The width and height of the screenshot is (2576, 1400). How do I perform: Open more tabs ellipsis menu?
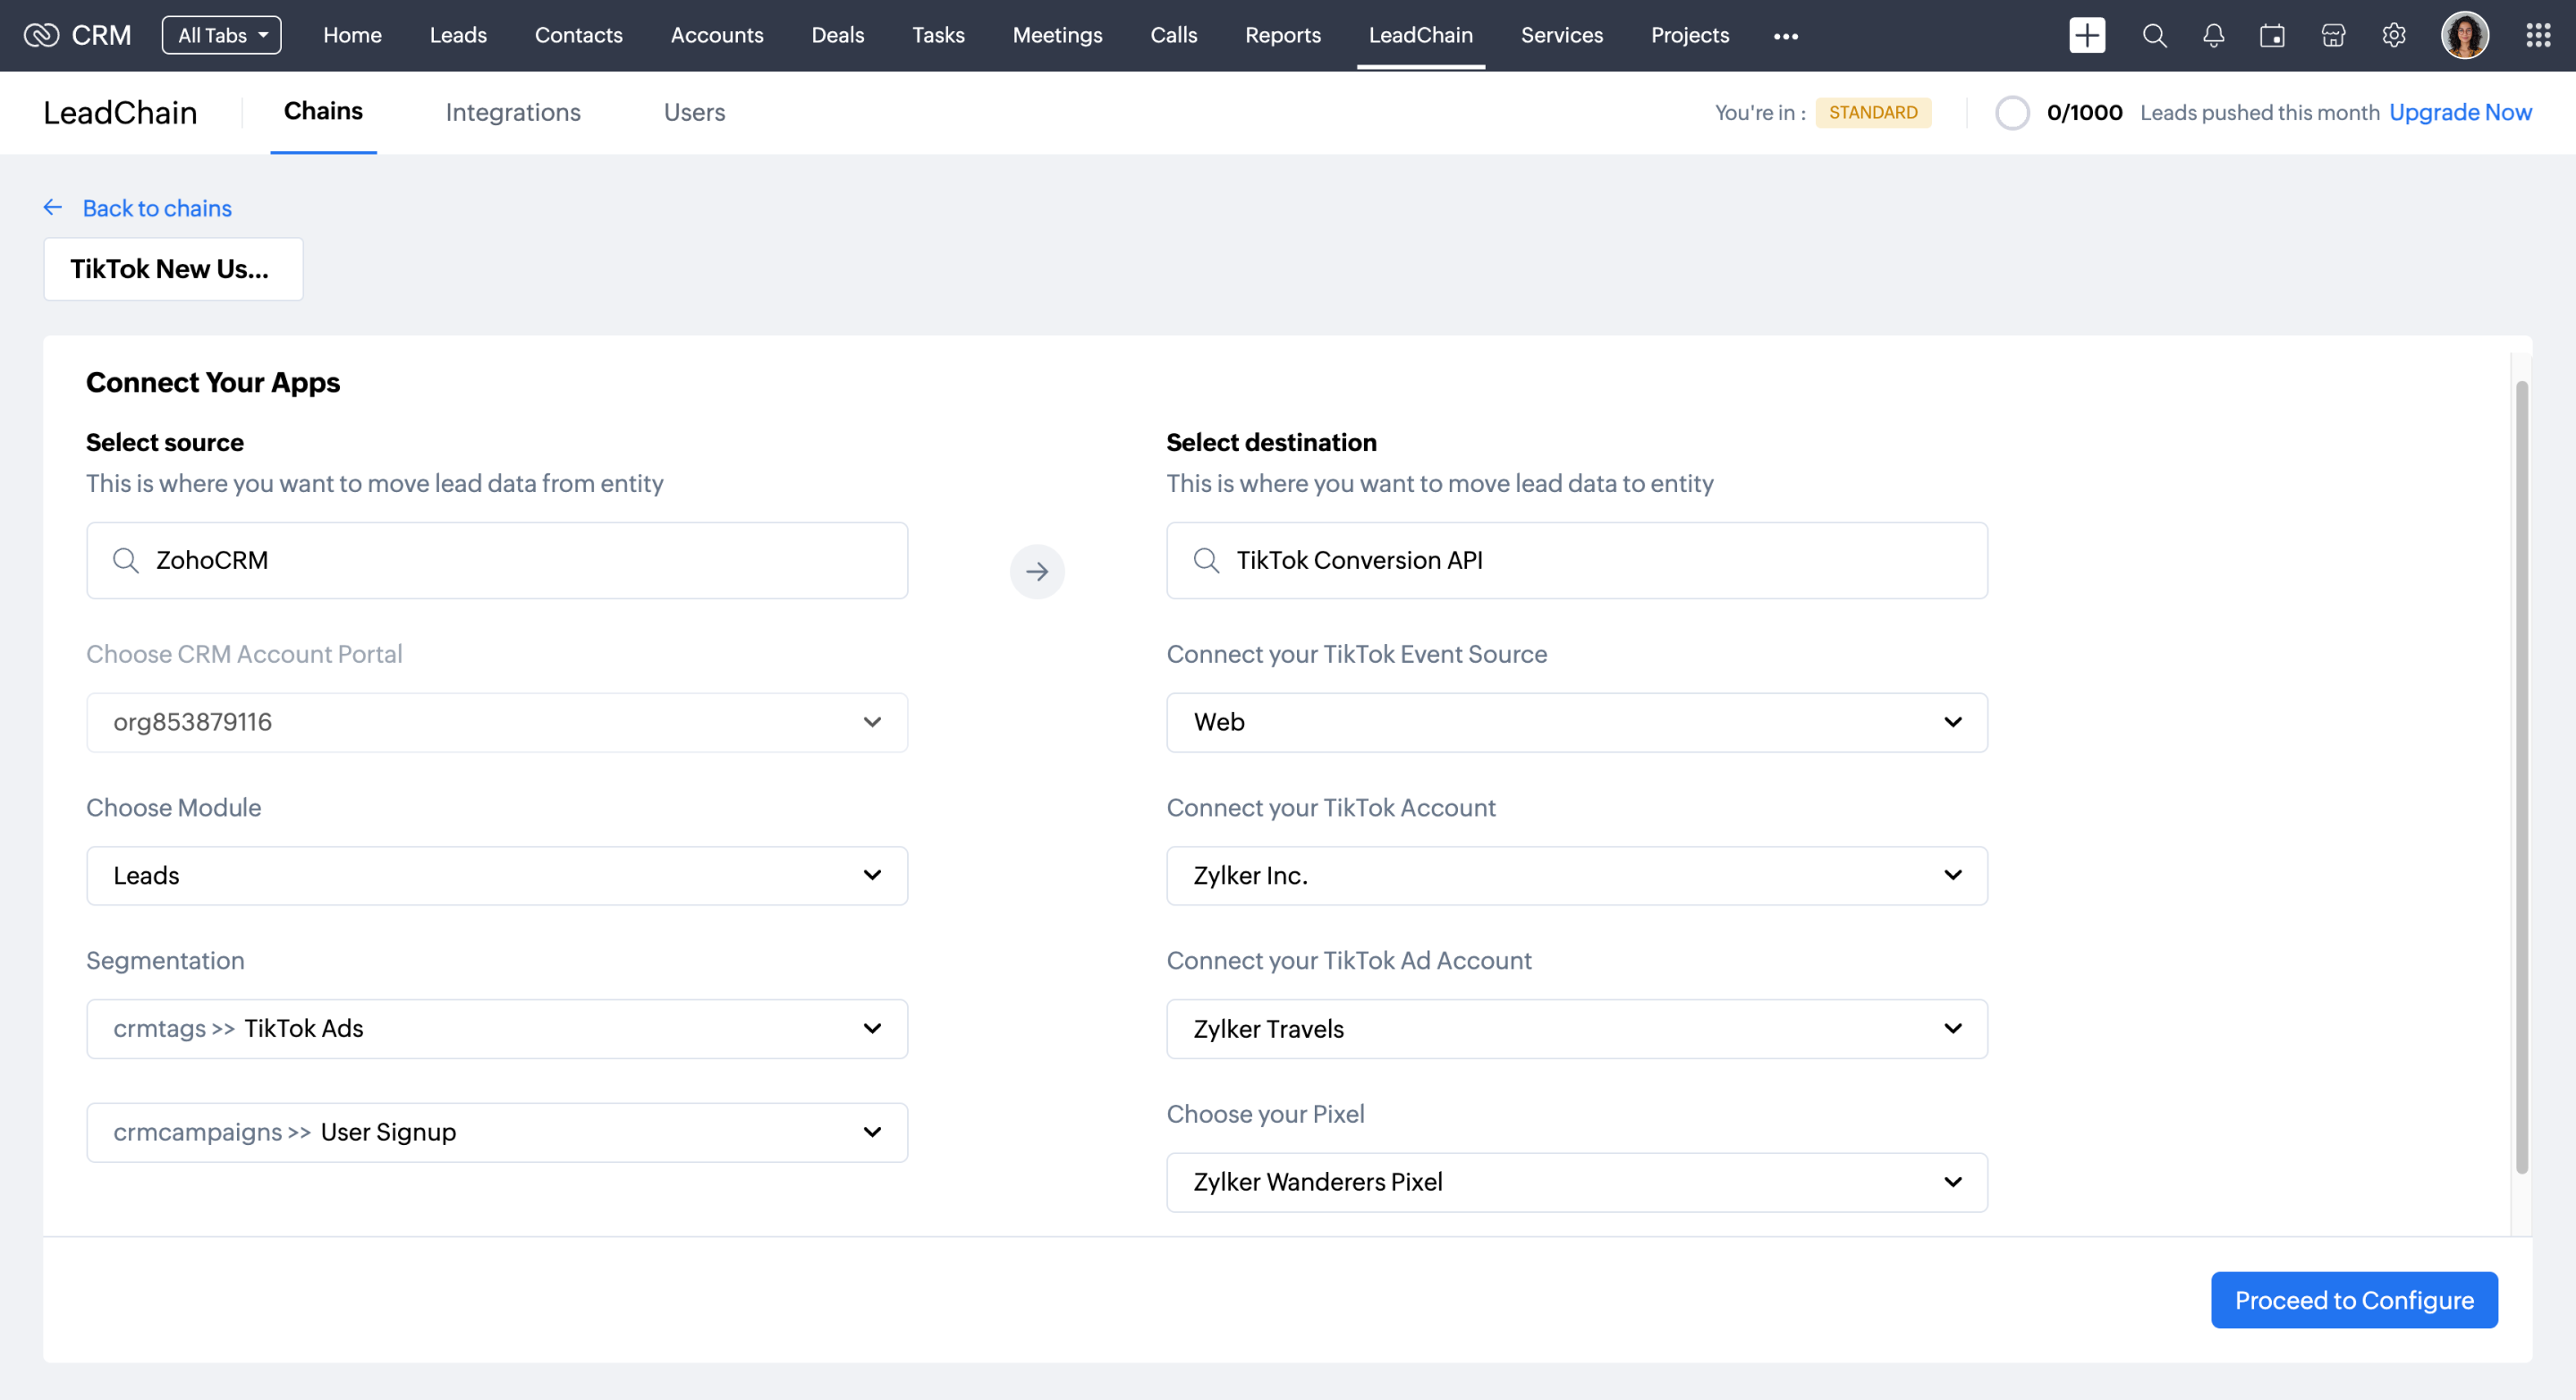point(1785,36)
